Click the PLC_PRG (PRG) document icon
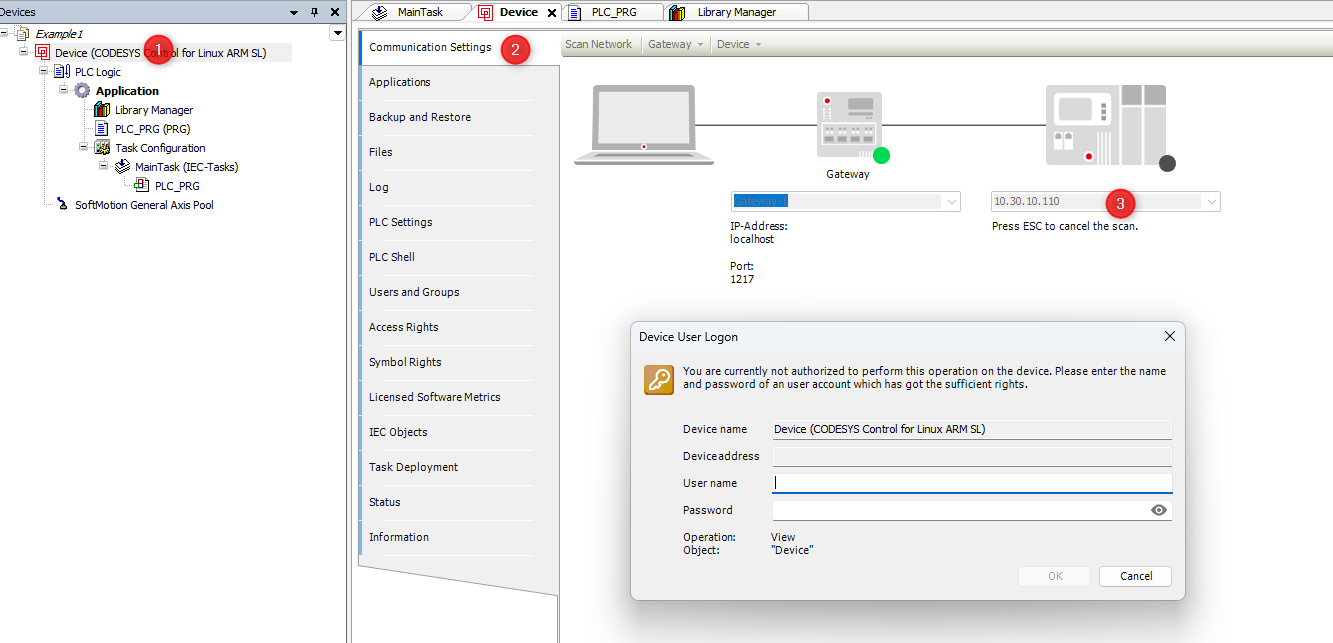The height and width of the screenshot is (643, 1333). pyautogui.click(x=102, y=129)
